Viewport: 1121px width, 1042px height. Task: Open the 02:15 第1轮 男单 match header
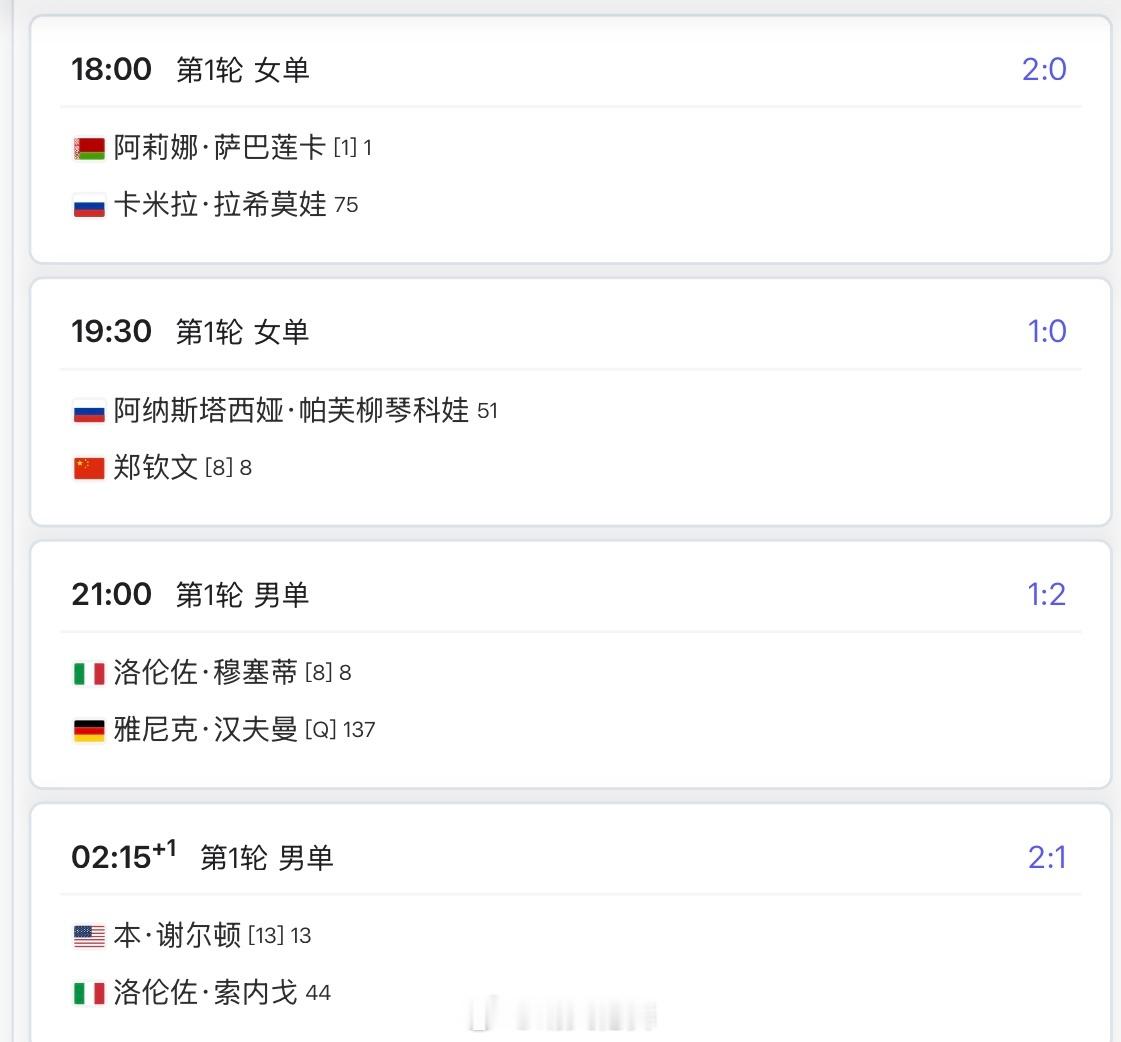[202, 857]
